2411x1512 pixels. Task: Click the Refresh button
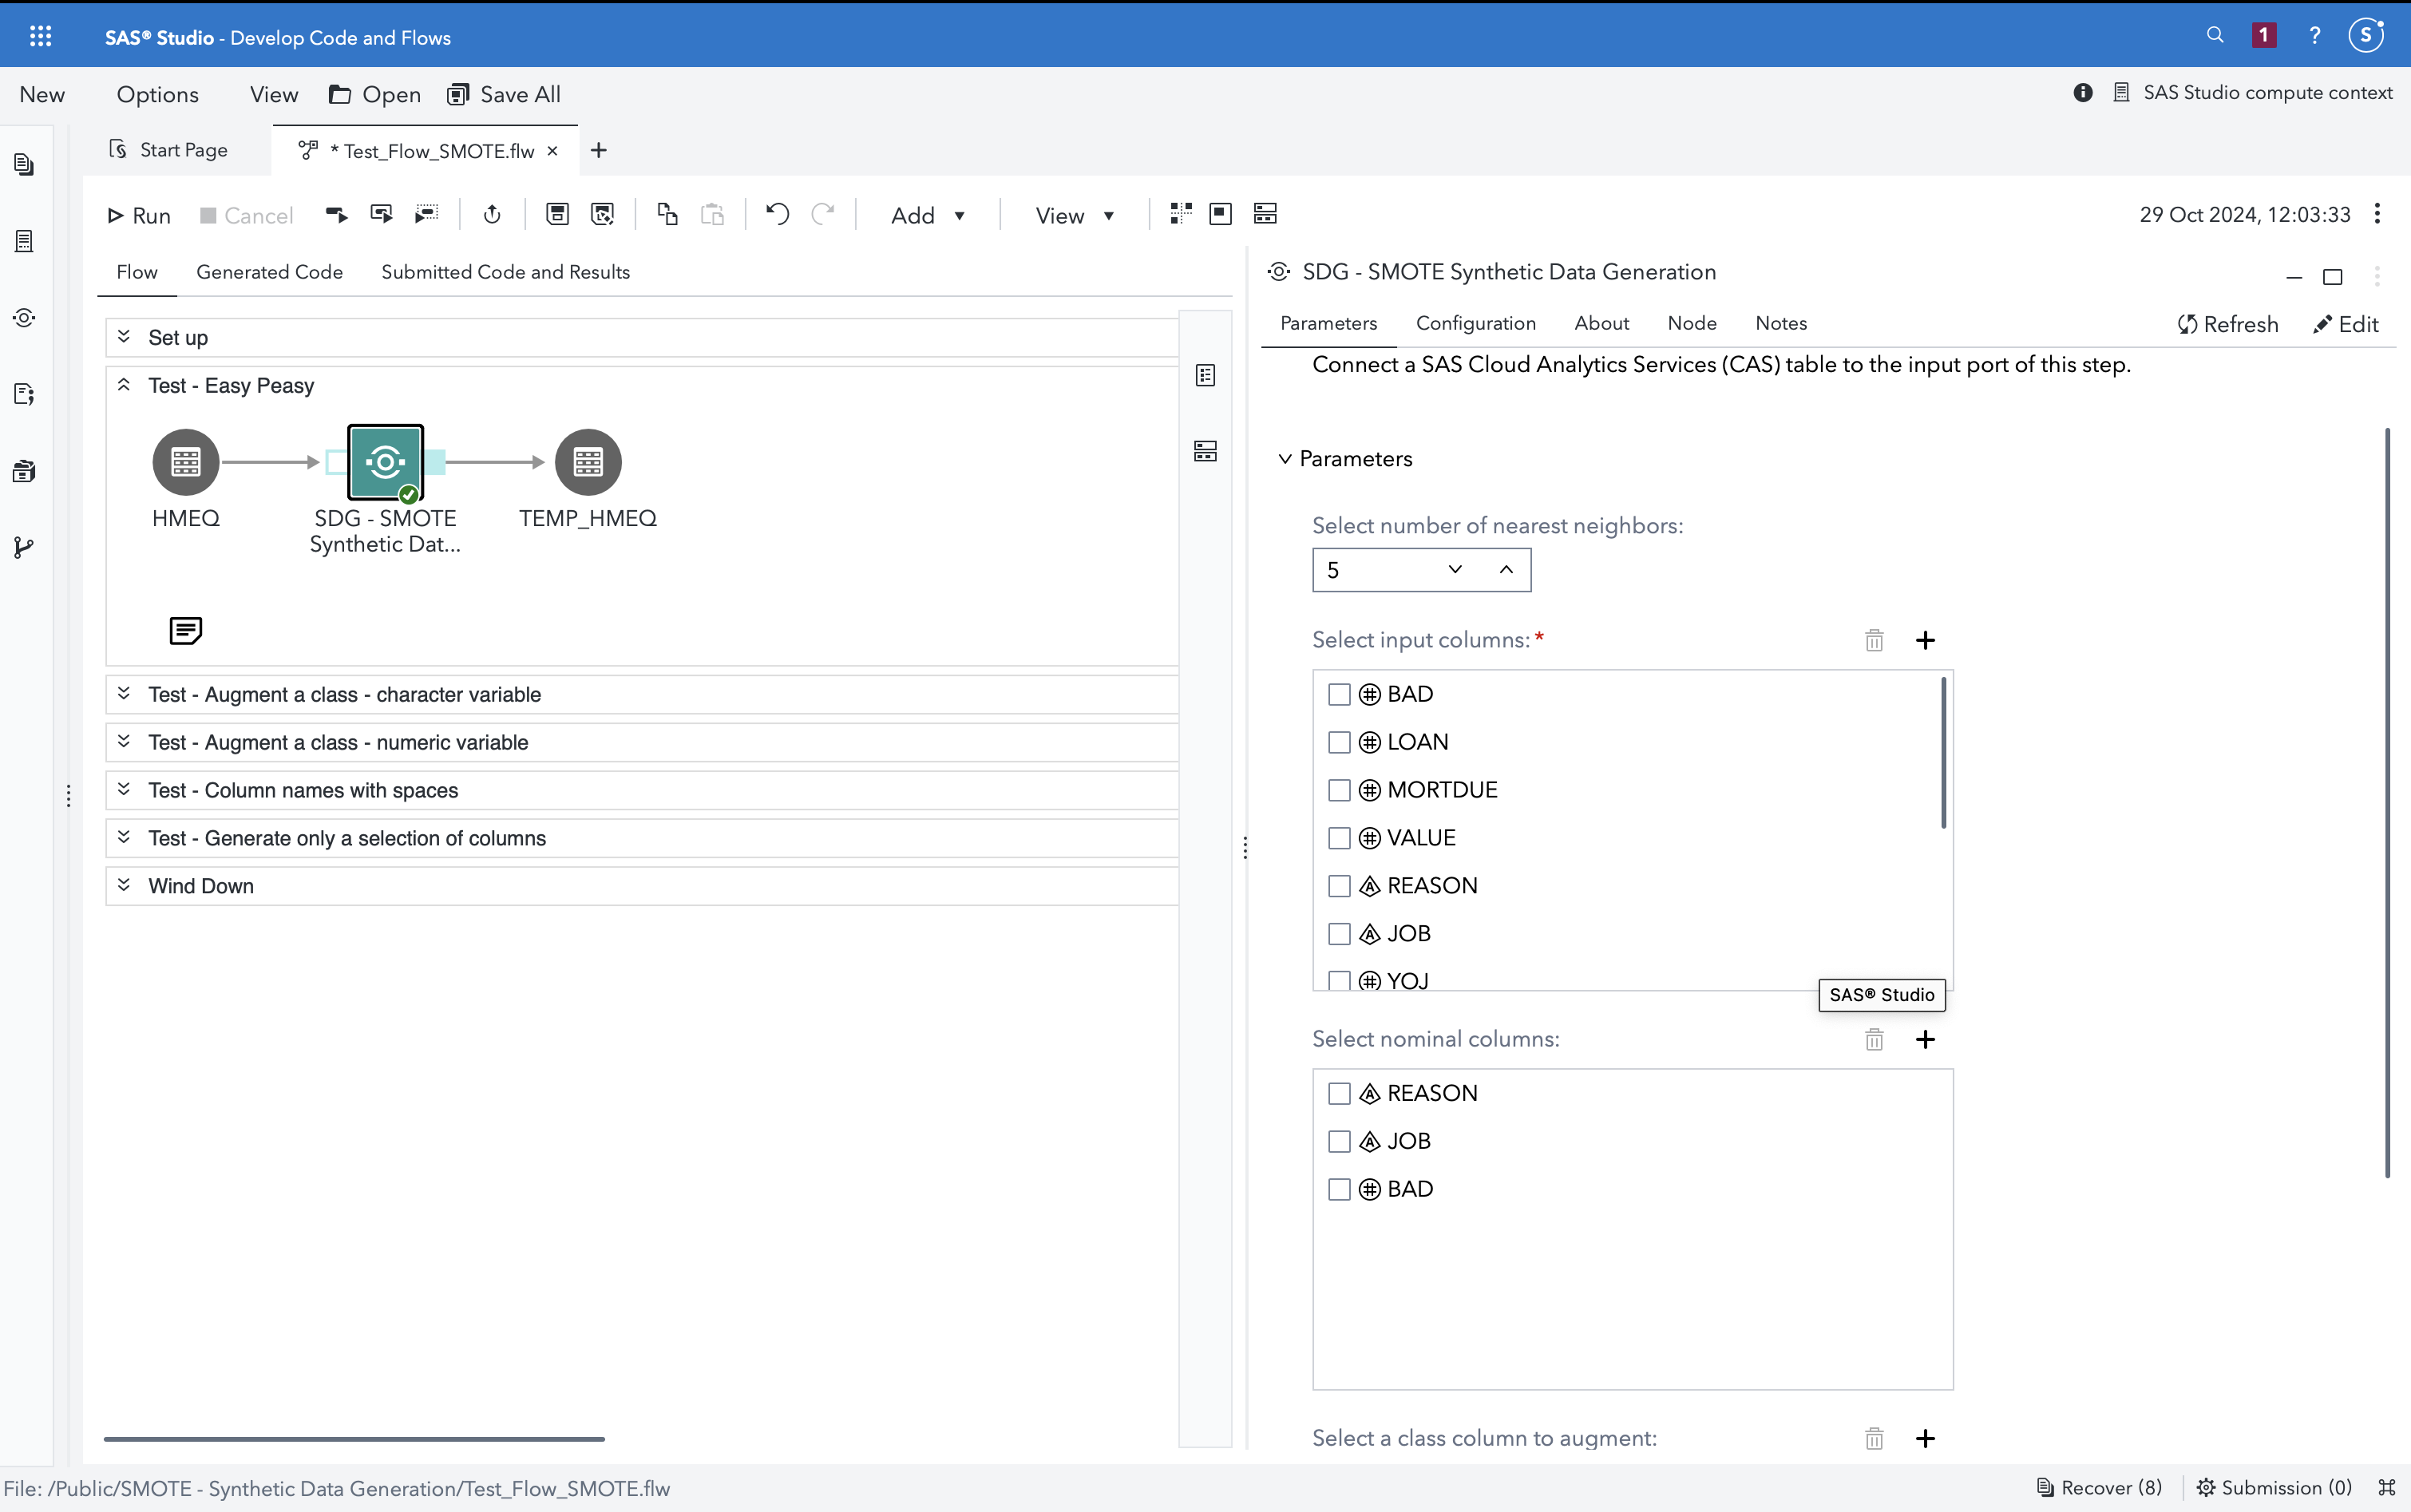click(2228, 324)
